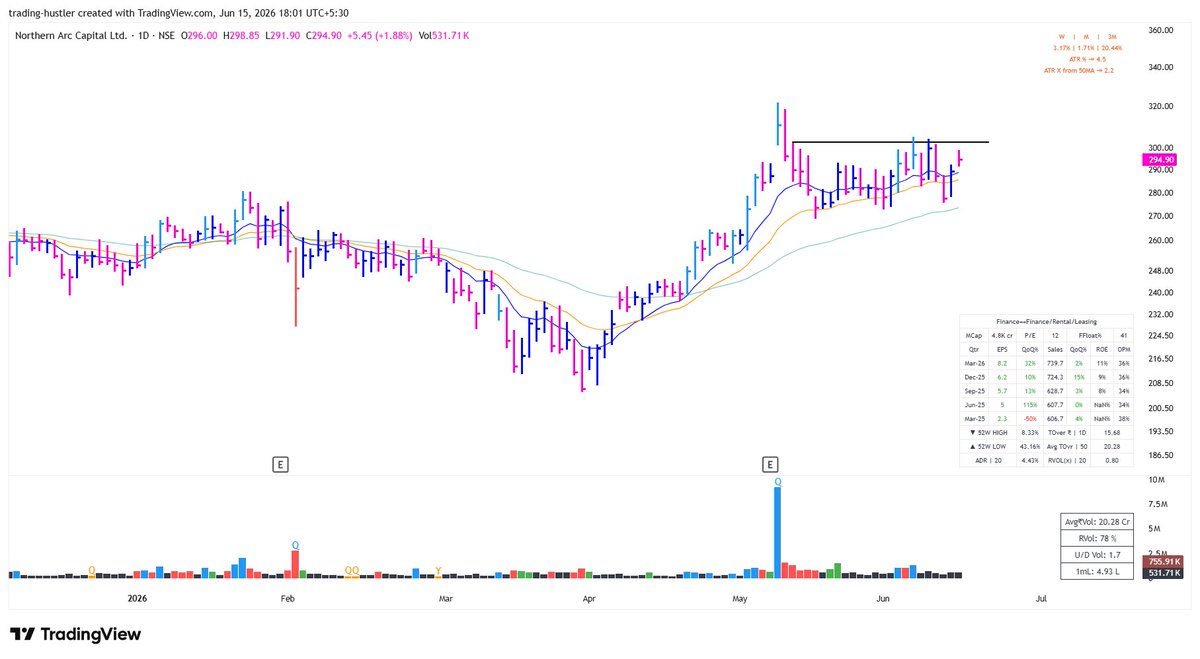Image resolution: width=1200 pixels, height=659 pixels.
Task: Click the orange Y marker near March
Action: (438, 570)
